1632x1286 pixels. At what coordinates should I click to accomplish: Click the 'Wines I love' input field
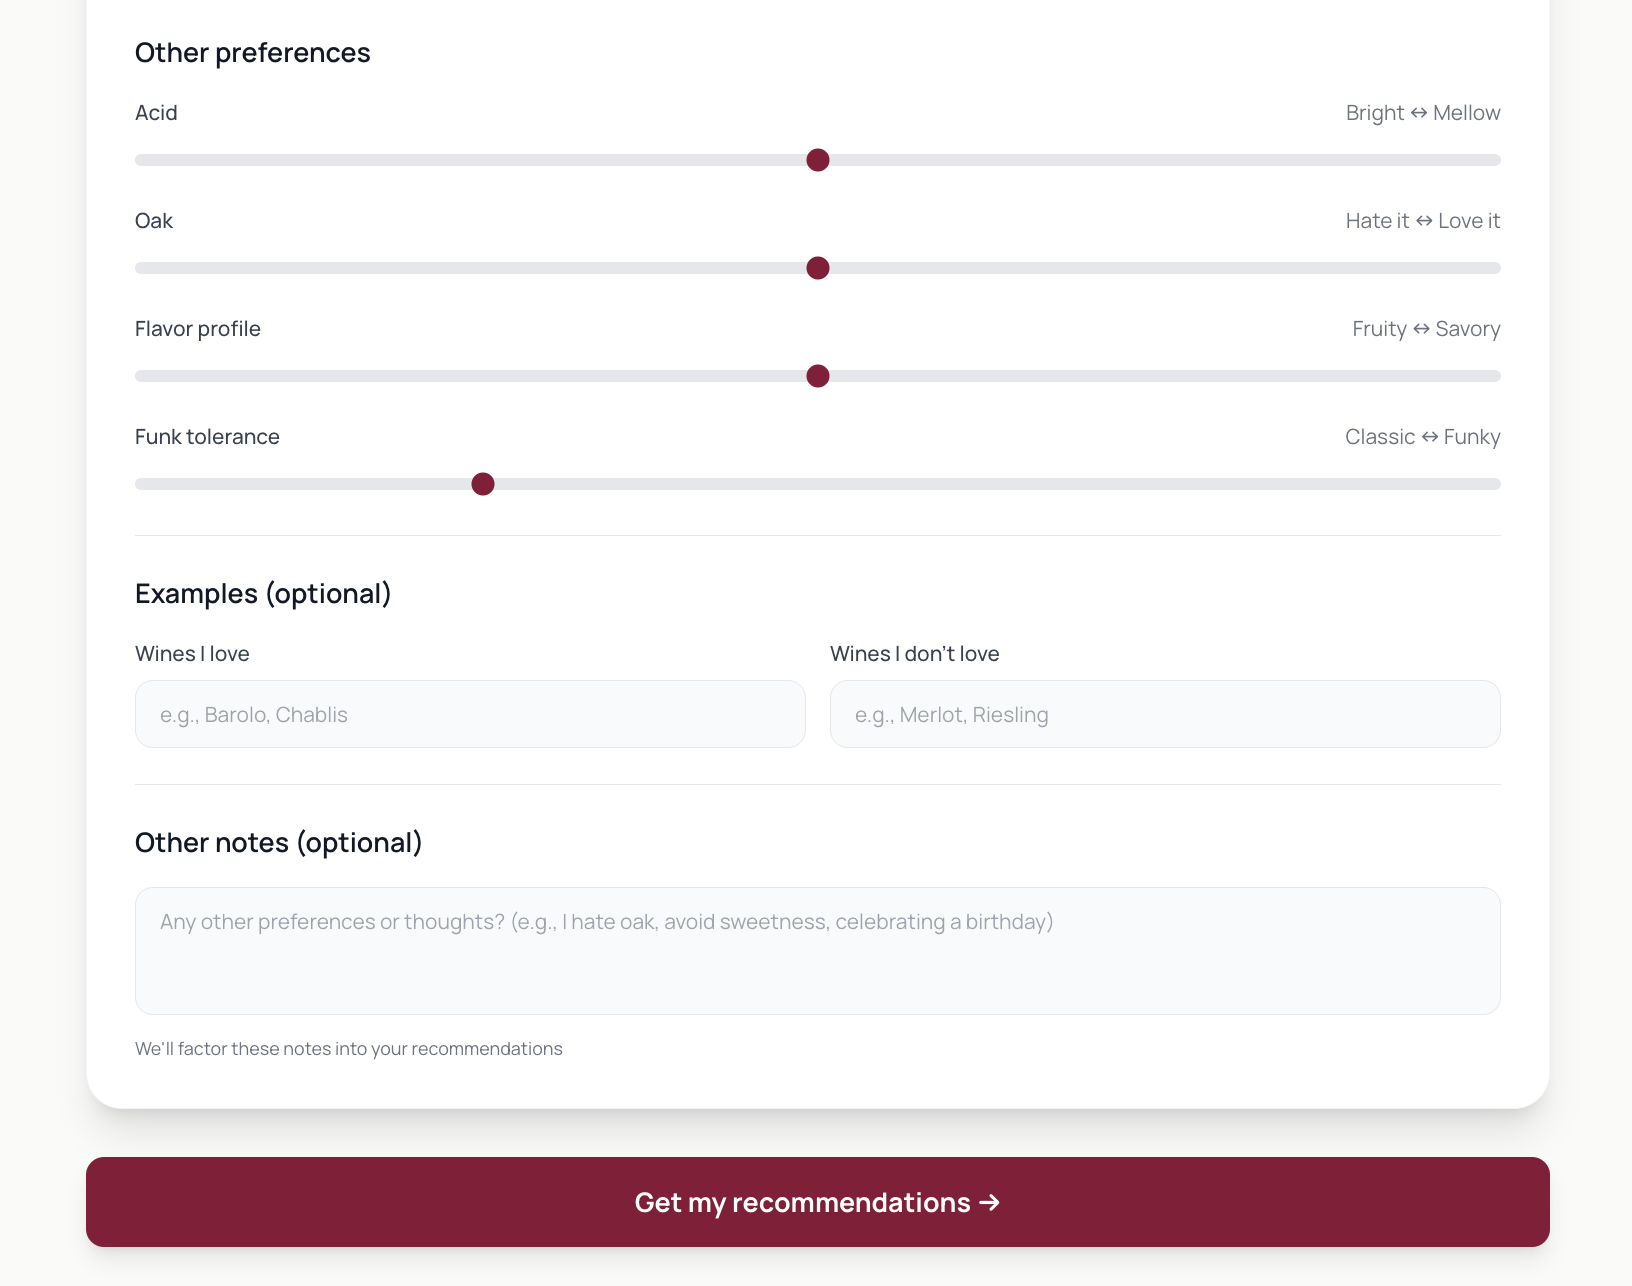click(x=469, y=714)
